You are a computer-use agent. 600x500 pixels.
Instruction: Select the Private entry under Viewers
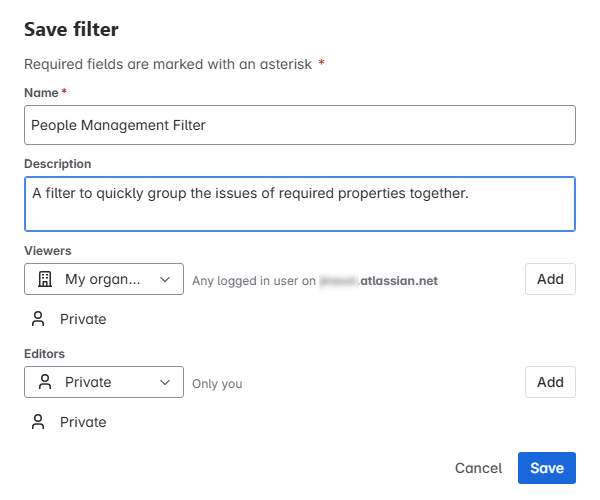pos(83,319)
